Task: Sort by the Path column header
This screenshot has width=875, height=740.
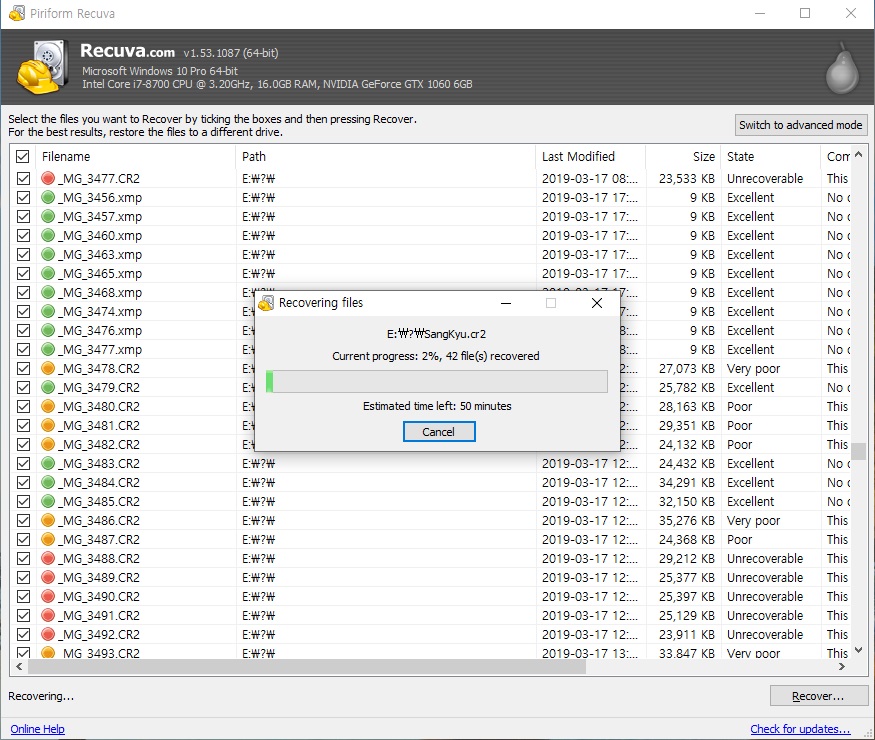Action: click(x=386, y=157)
